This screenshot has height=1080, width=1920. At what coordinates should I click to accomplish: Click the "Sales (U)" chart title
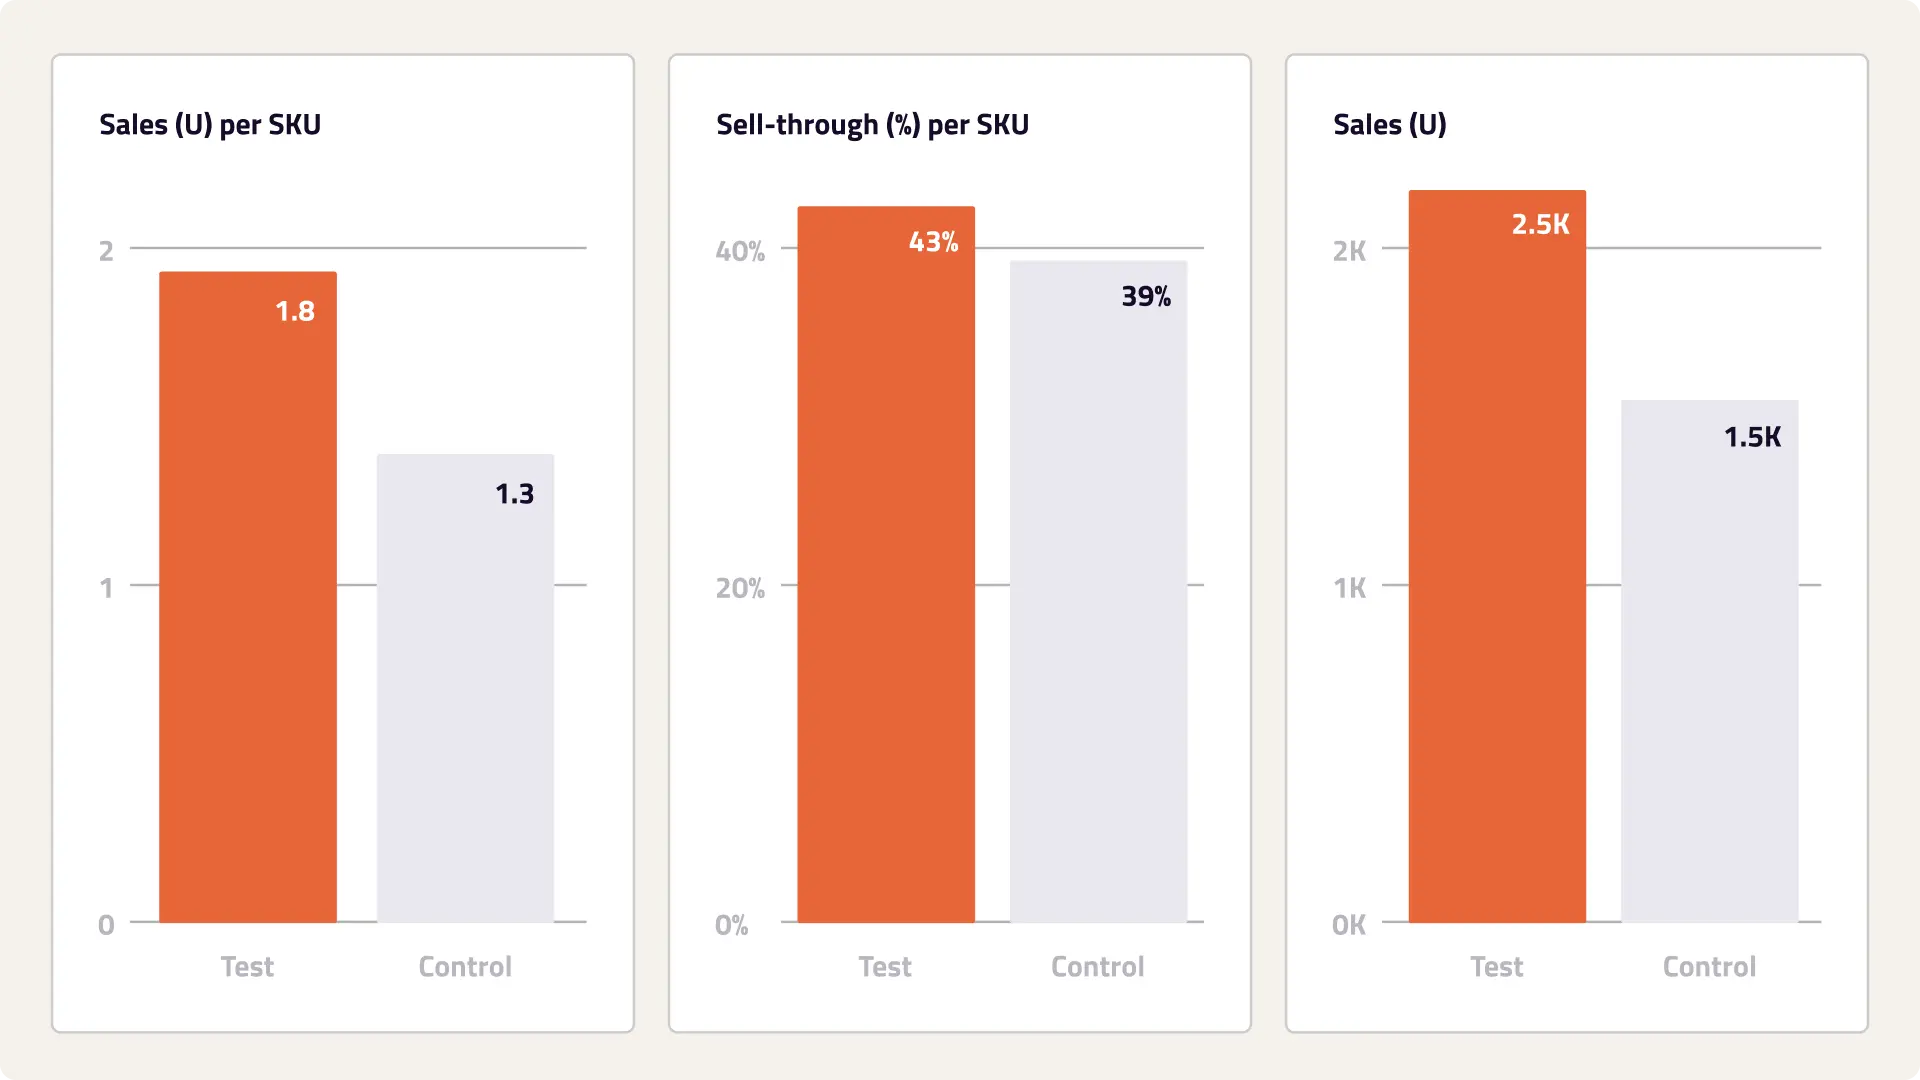1390,125
